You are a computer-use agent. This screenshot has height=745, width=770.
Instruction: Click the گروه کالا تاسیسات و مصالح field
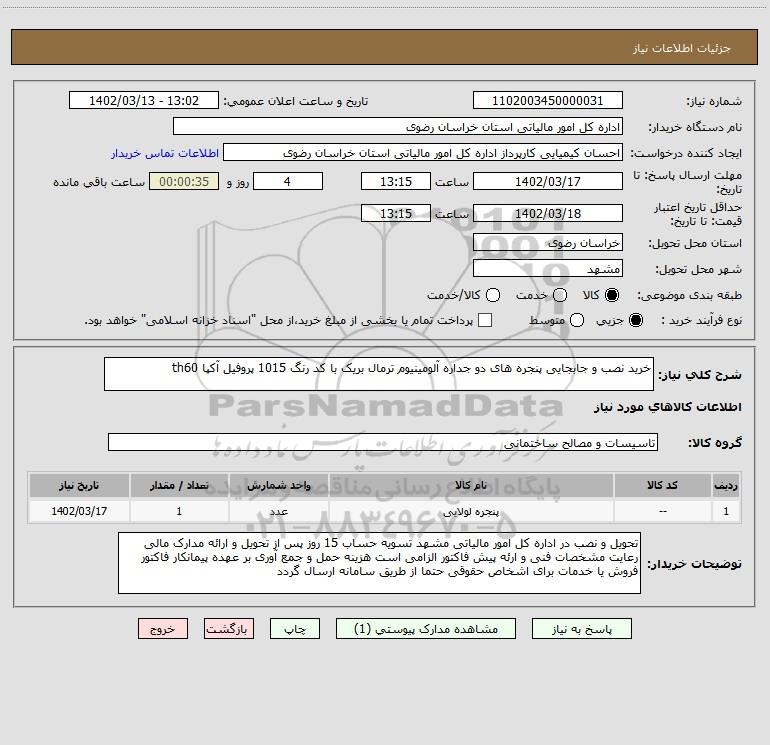click(383, 442)
